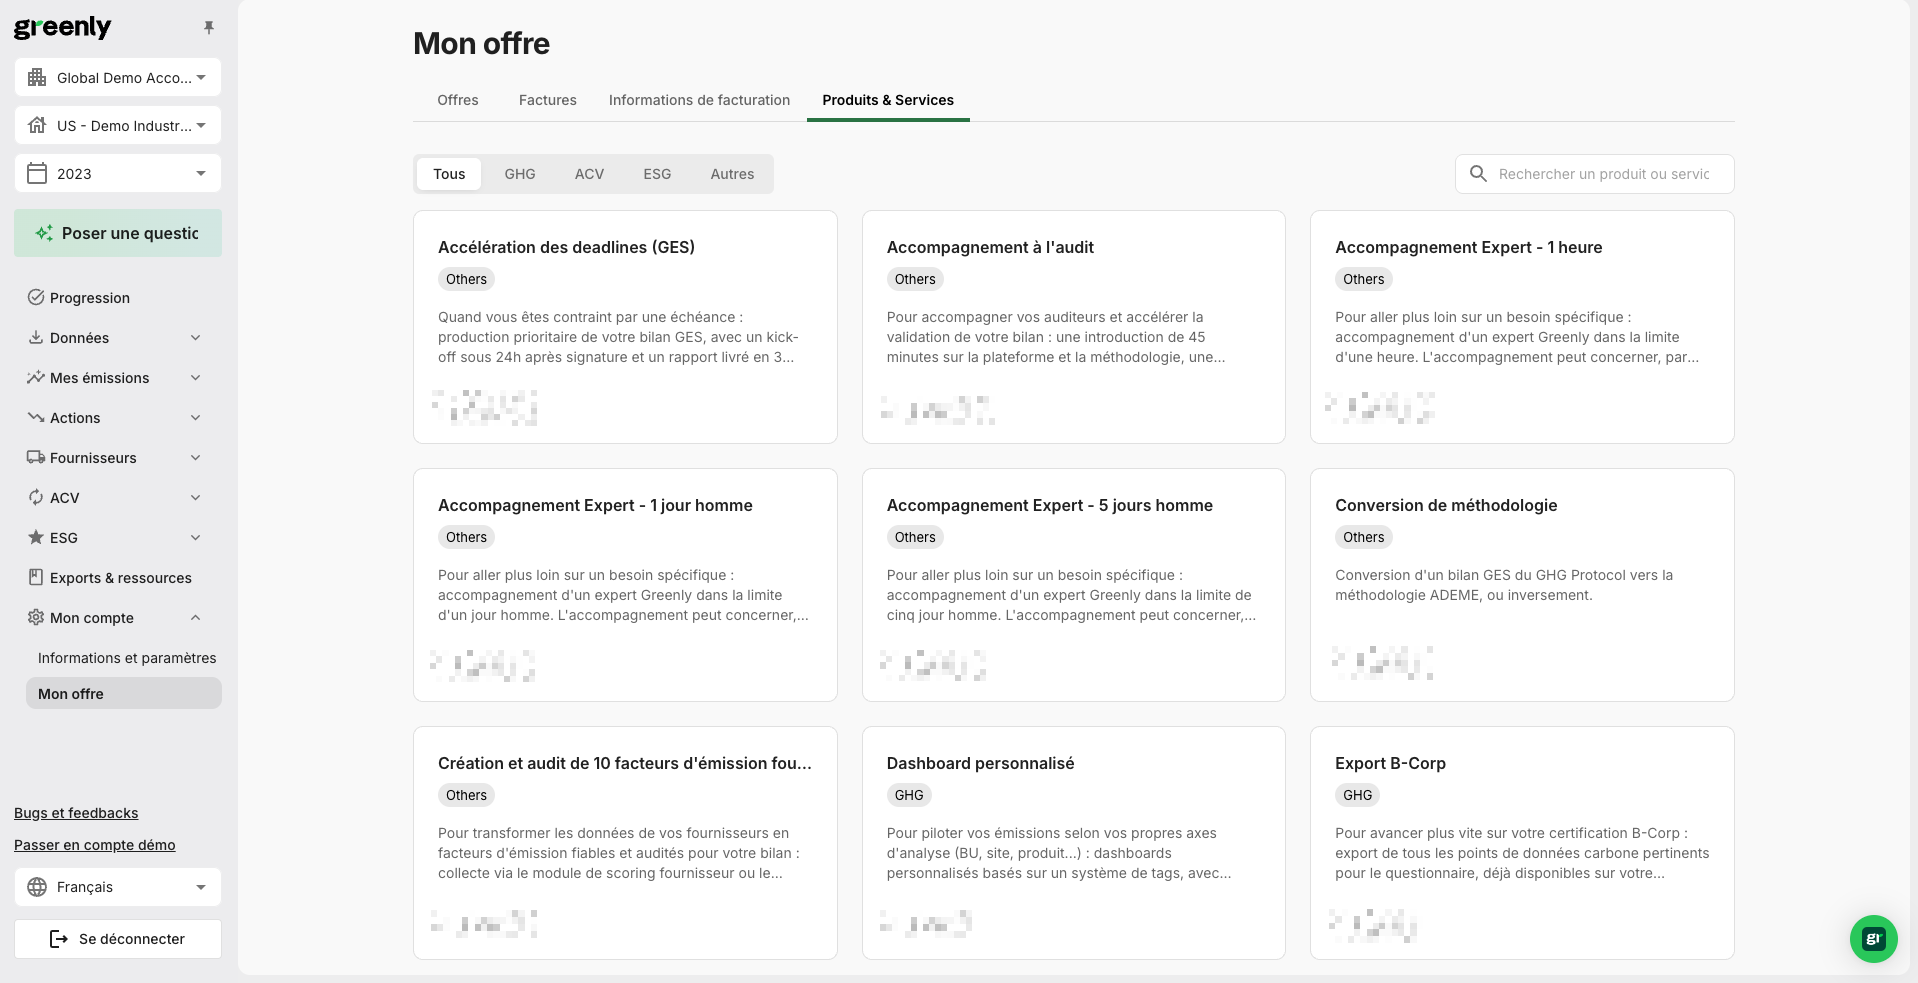The image size is (1918, 983).
Task: Click the house icon beside US - Demo Industr
Action: [x=37, y=125]
